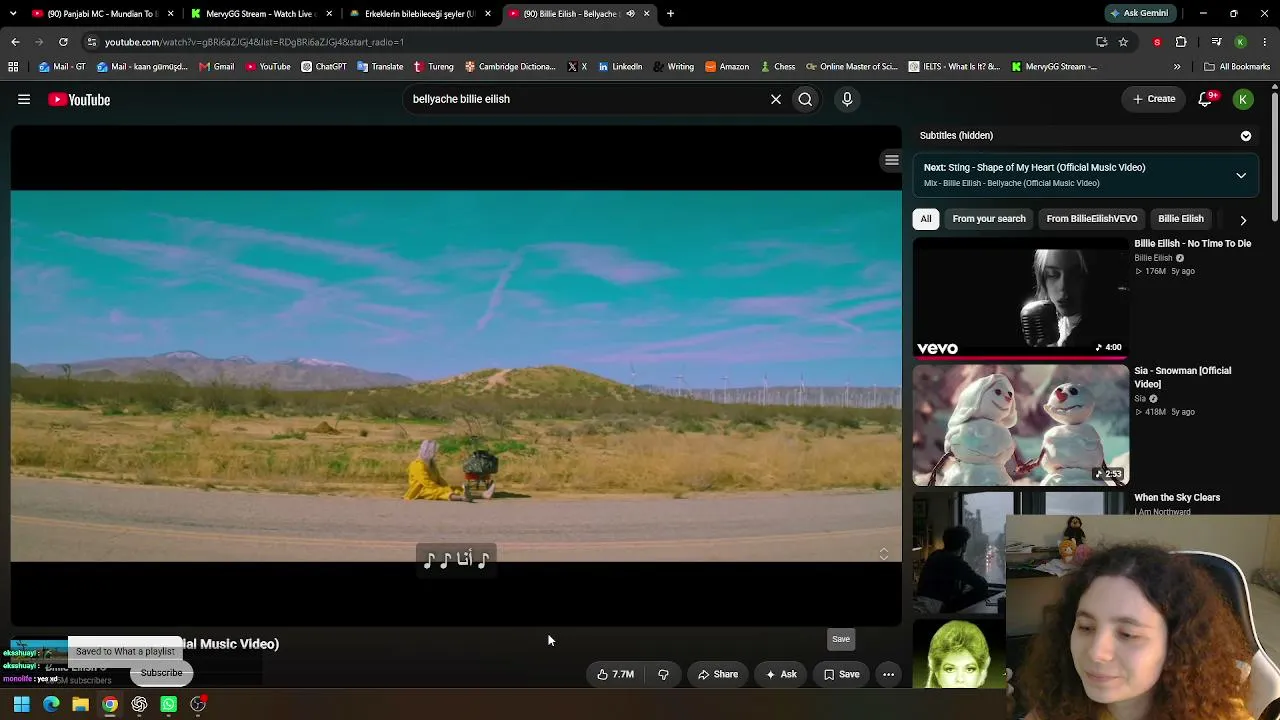Image resolution: width=1280 pixels, height=720 pixels.
Task: Expand the Subtitles (hidden) panel
Action: pos(1245,135)
